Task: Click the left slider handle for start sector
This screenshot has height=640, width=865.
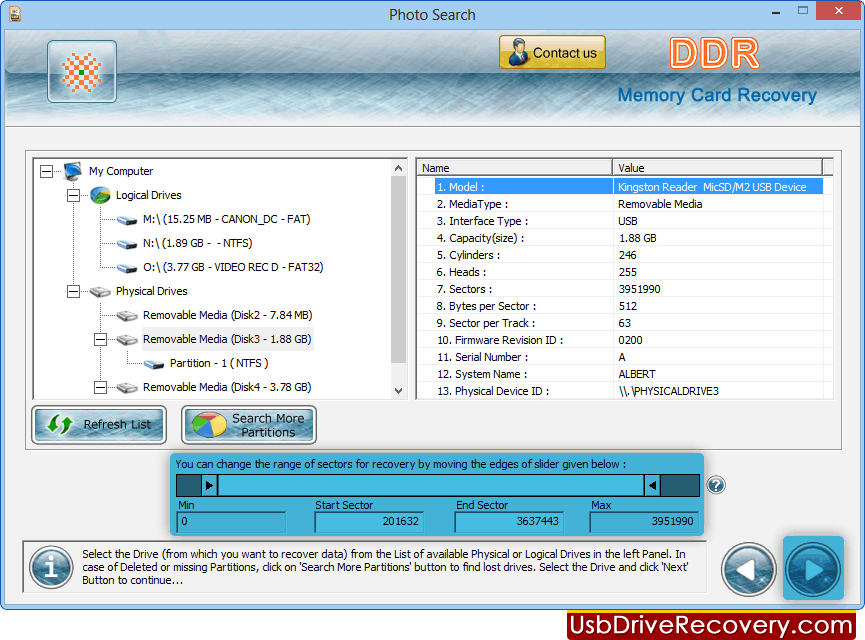Action: click(210, 486)
